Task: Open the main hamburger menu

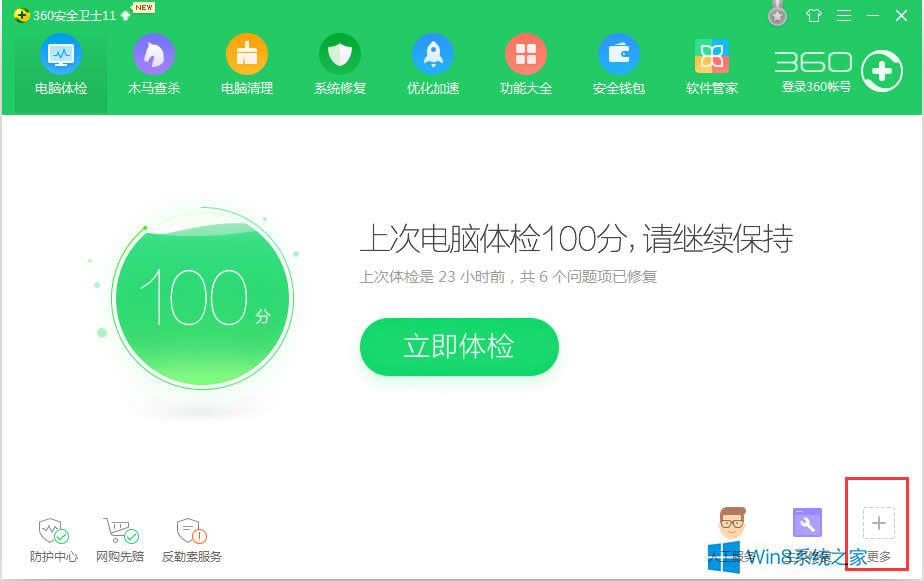Action: 843,15
